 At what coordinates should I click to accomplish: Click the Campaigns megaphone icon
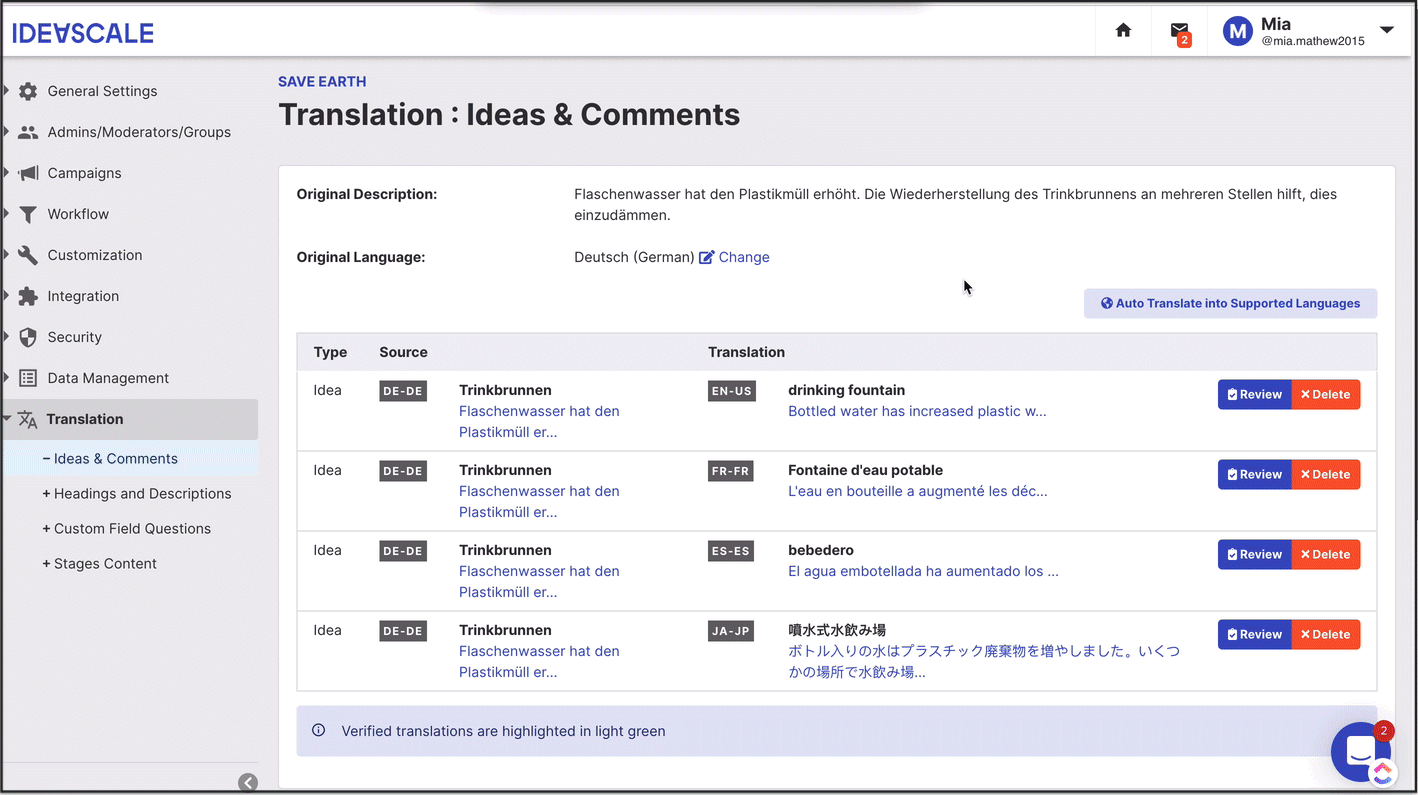click(28, 173)
